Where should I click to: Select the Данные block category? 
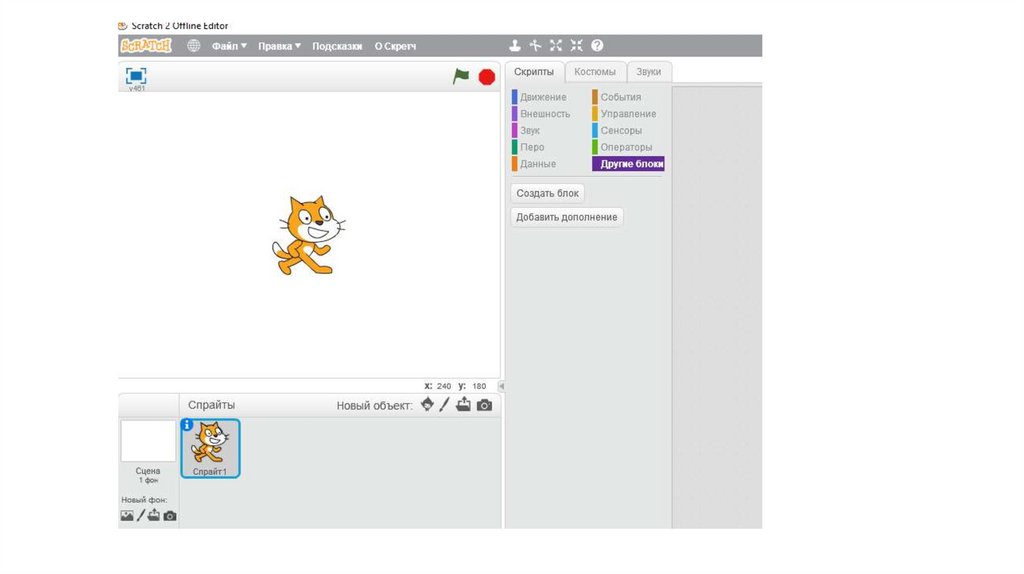[x=534, y=164]
